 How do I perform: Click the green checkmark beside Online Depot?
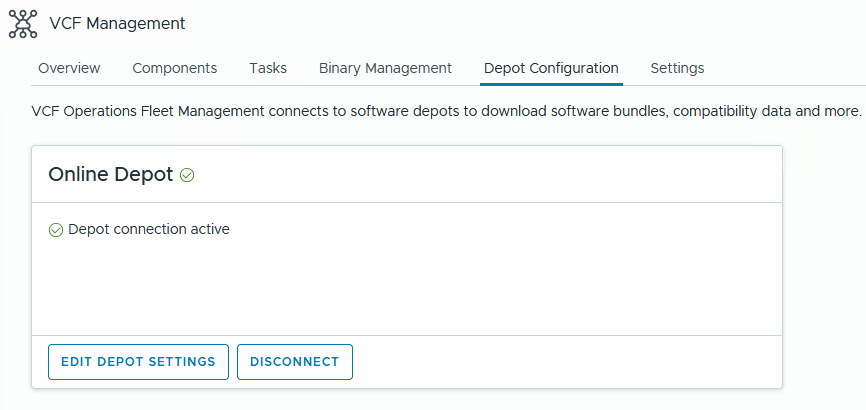point(187,175)
